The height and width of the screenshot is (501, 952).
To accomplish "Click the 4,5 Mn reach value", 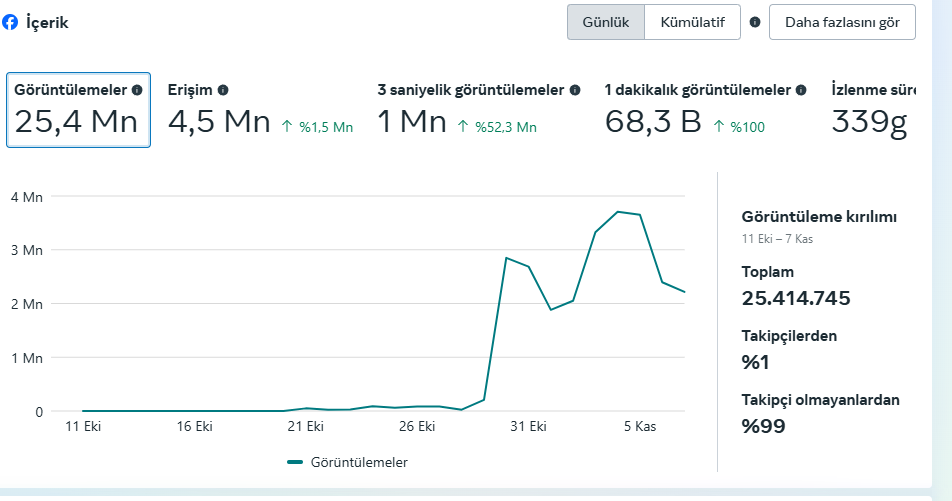I will point(219,121).
